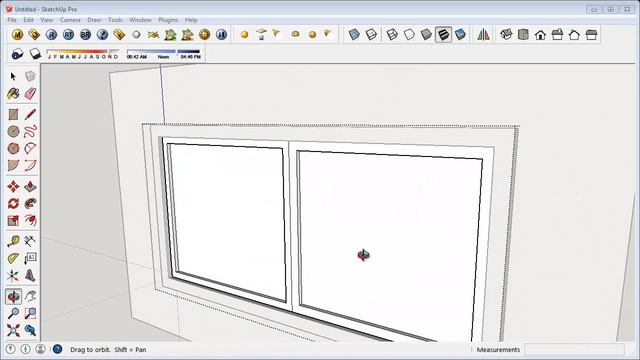
Task: Pick the Tape Measure tool
Action: (13, 241)
